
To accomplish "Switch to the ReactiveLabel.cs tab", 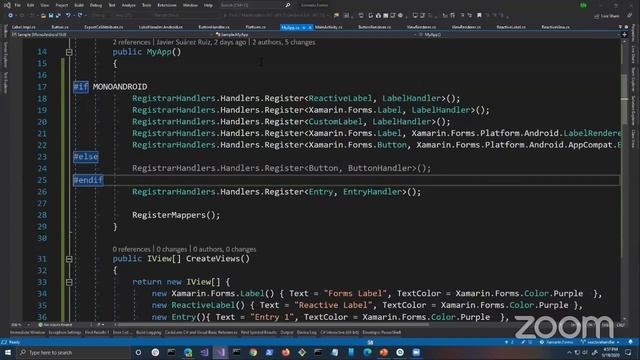I will [511, 27].
